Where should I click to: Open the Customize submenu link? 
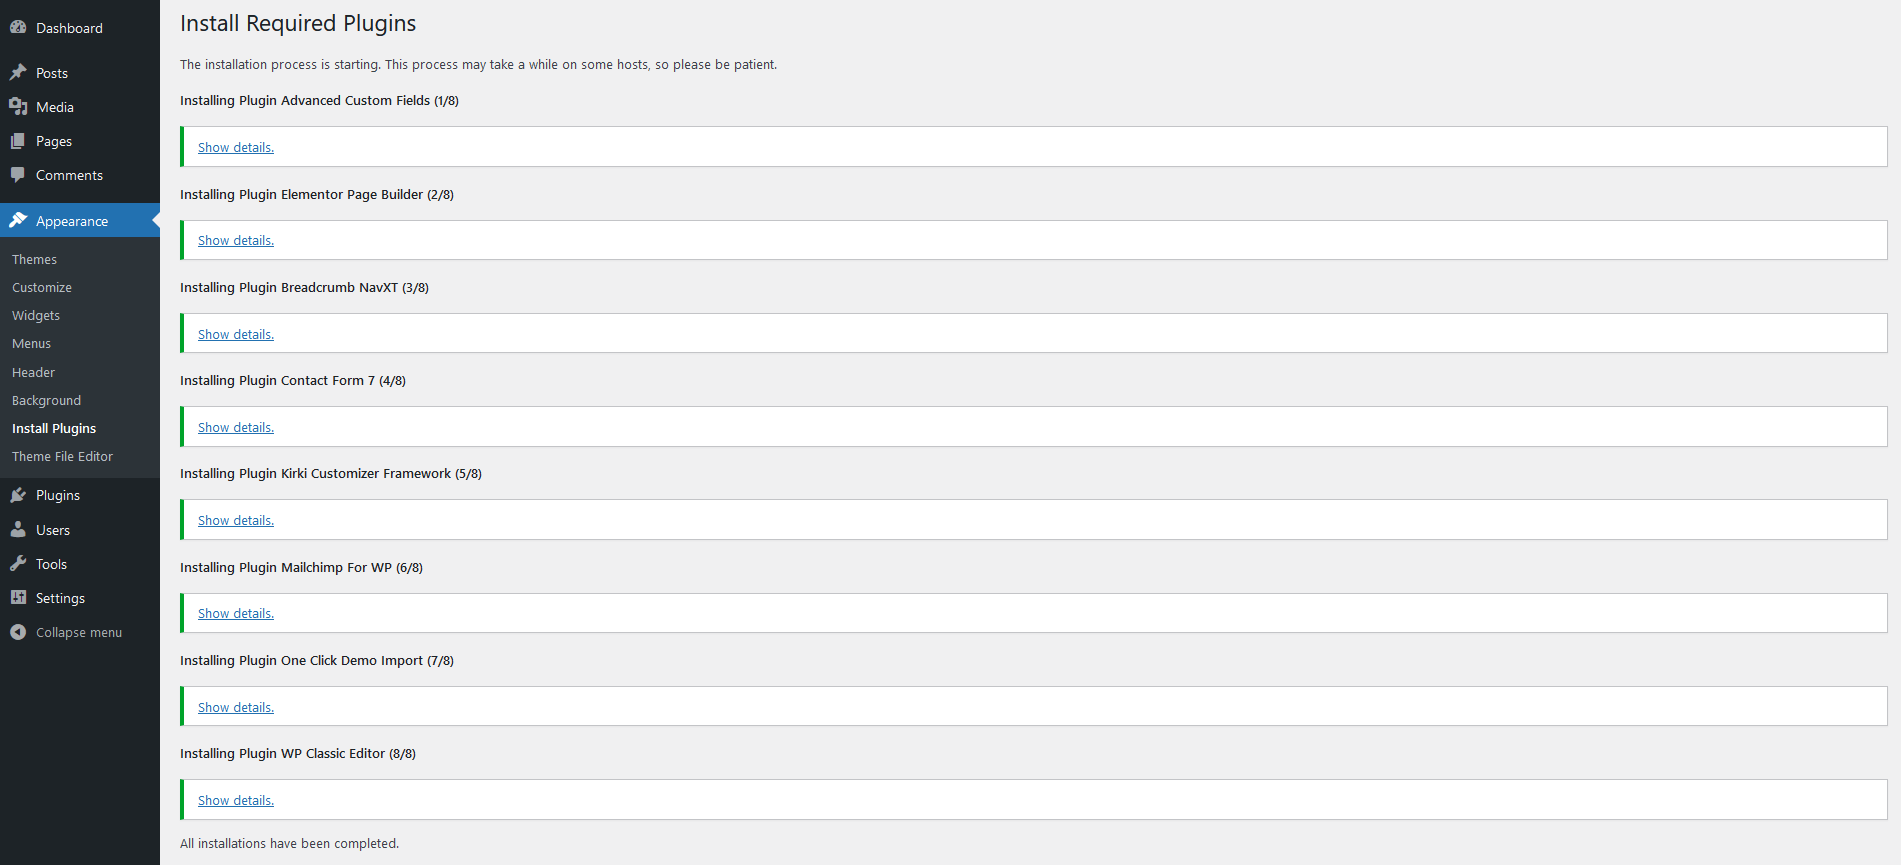42,287
